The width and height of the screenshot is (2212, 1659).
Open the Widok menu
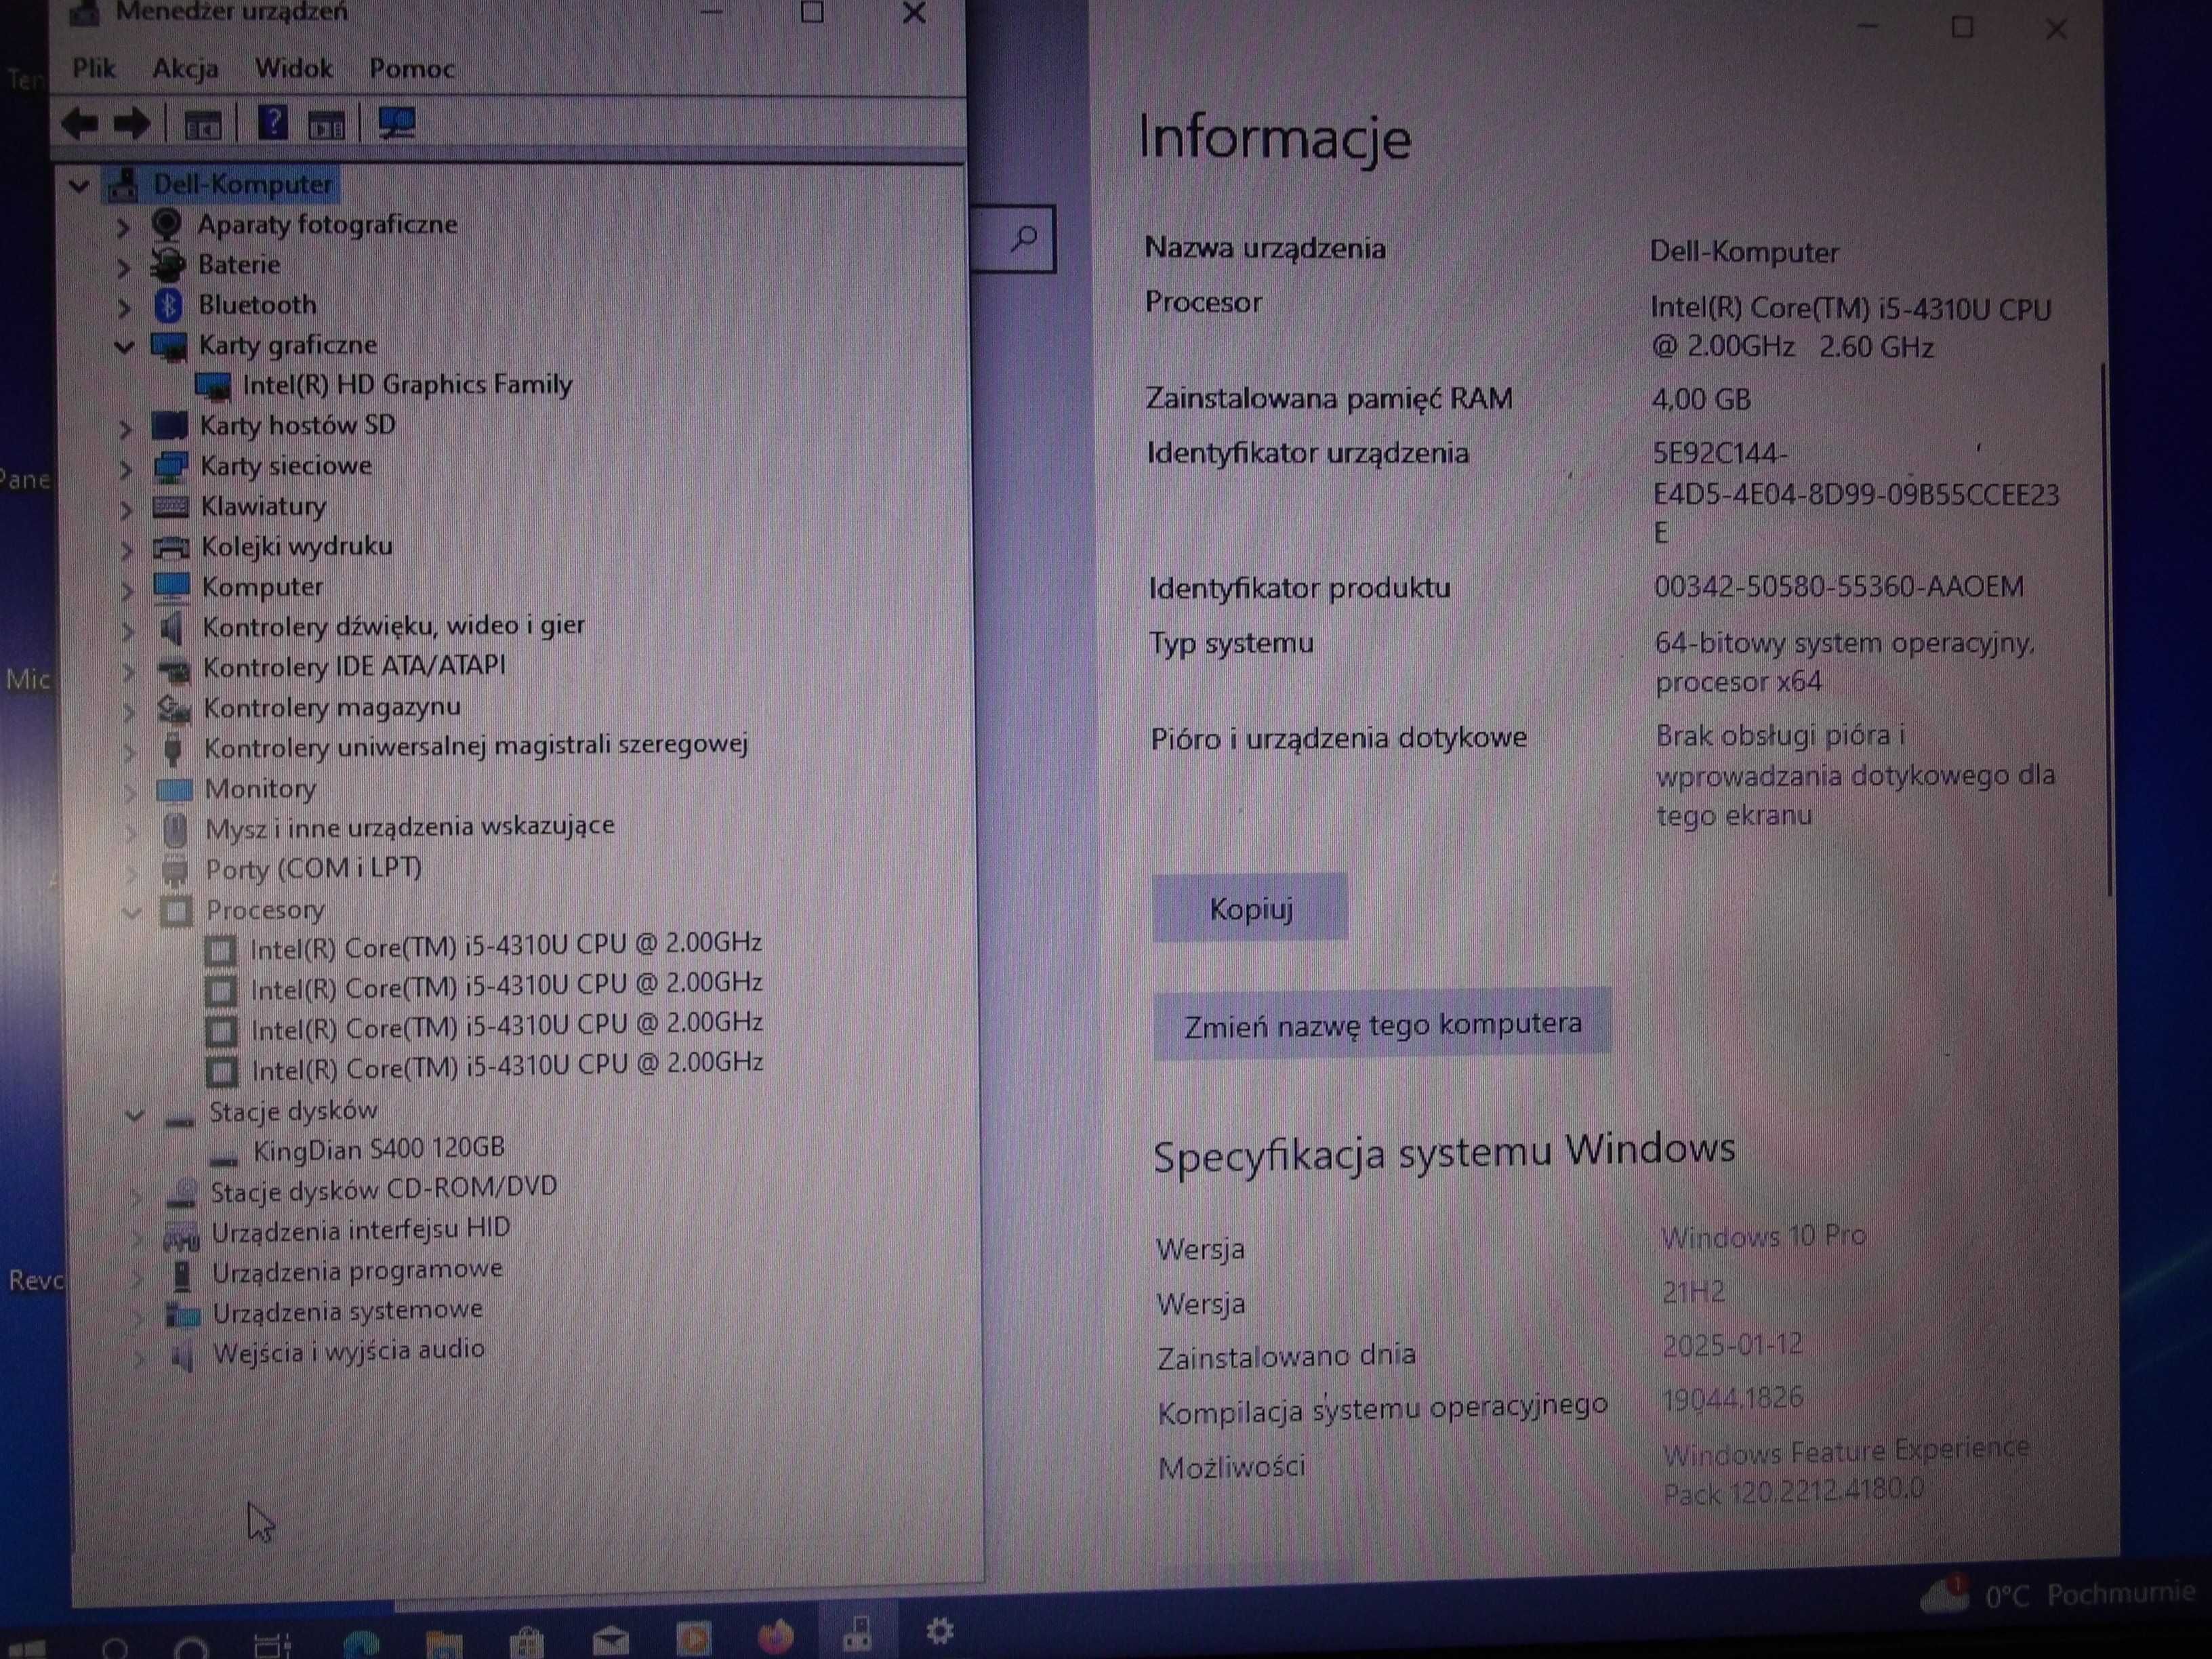[x=293, y=68]
